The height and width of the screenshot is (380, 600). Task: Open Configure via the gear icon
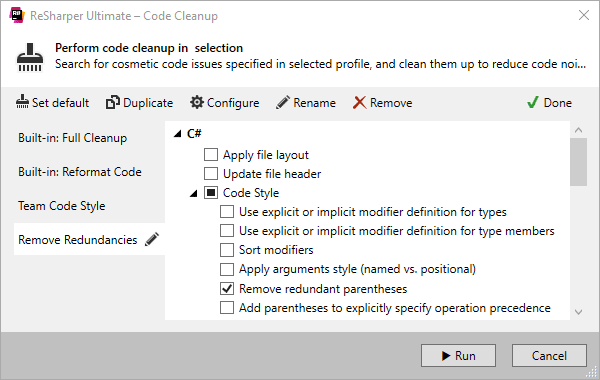197,102
